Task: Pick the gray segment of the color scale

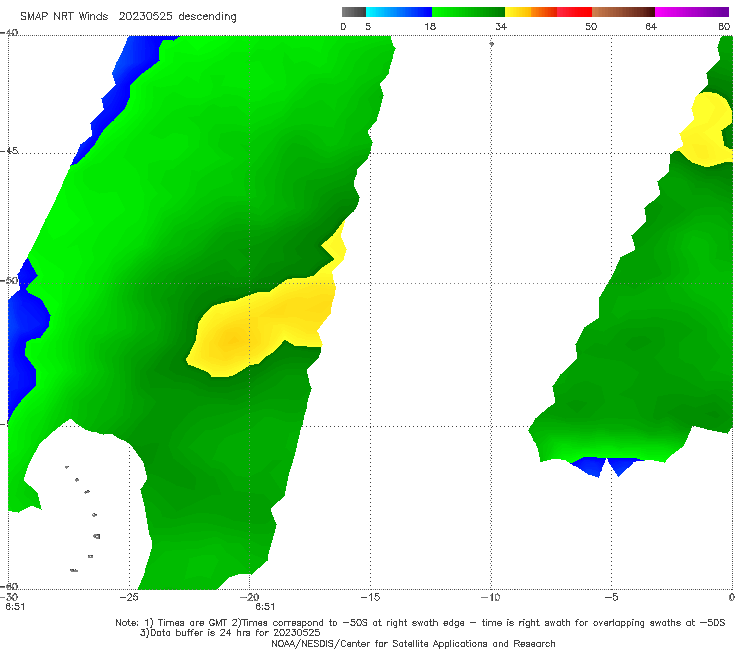Action: (353, 12)
